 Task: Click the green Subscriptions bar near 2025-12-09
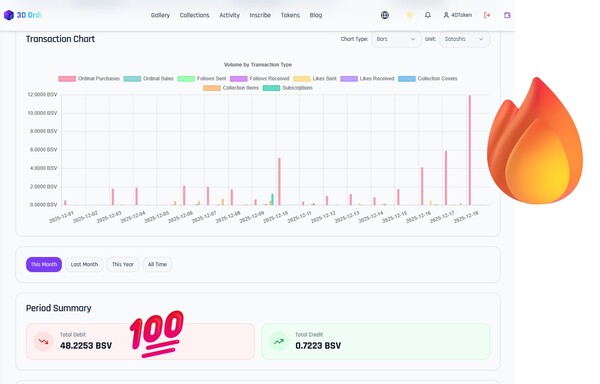pos(272,199)
